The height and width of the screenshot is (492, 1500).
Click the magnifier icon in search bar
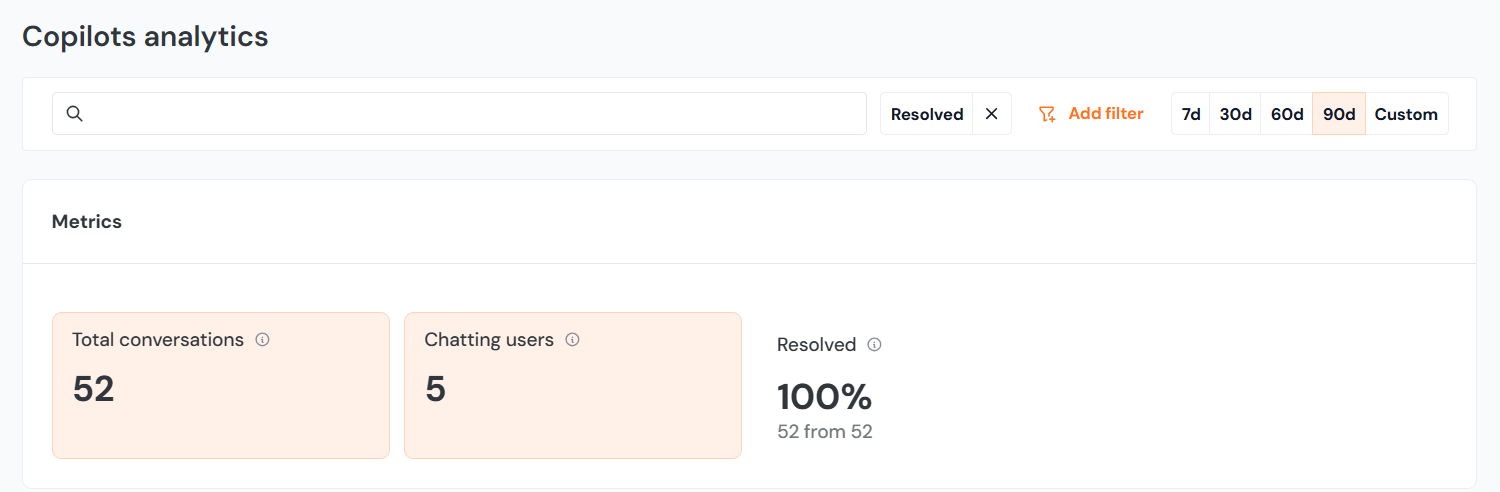(74, 114)
